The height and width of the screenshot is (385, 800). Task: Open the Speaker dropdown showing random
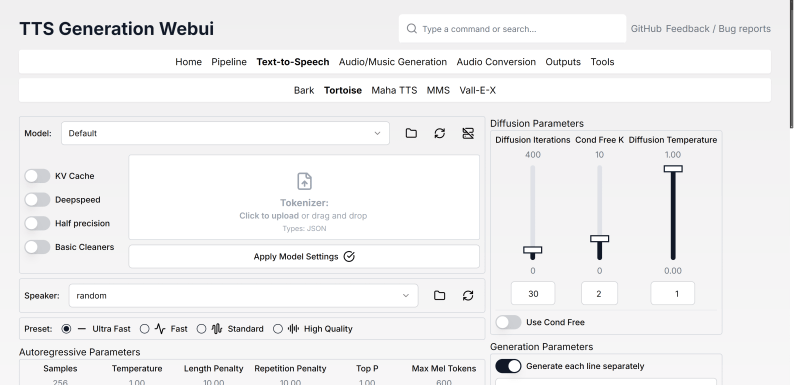243,295
